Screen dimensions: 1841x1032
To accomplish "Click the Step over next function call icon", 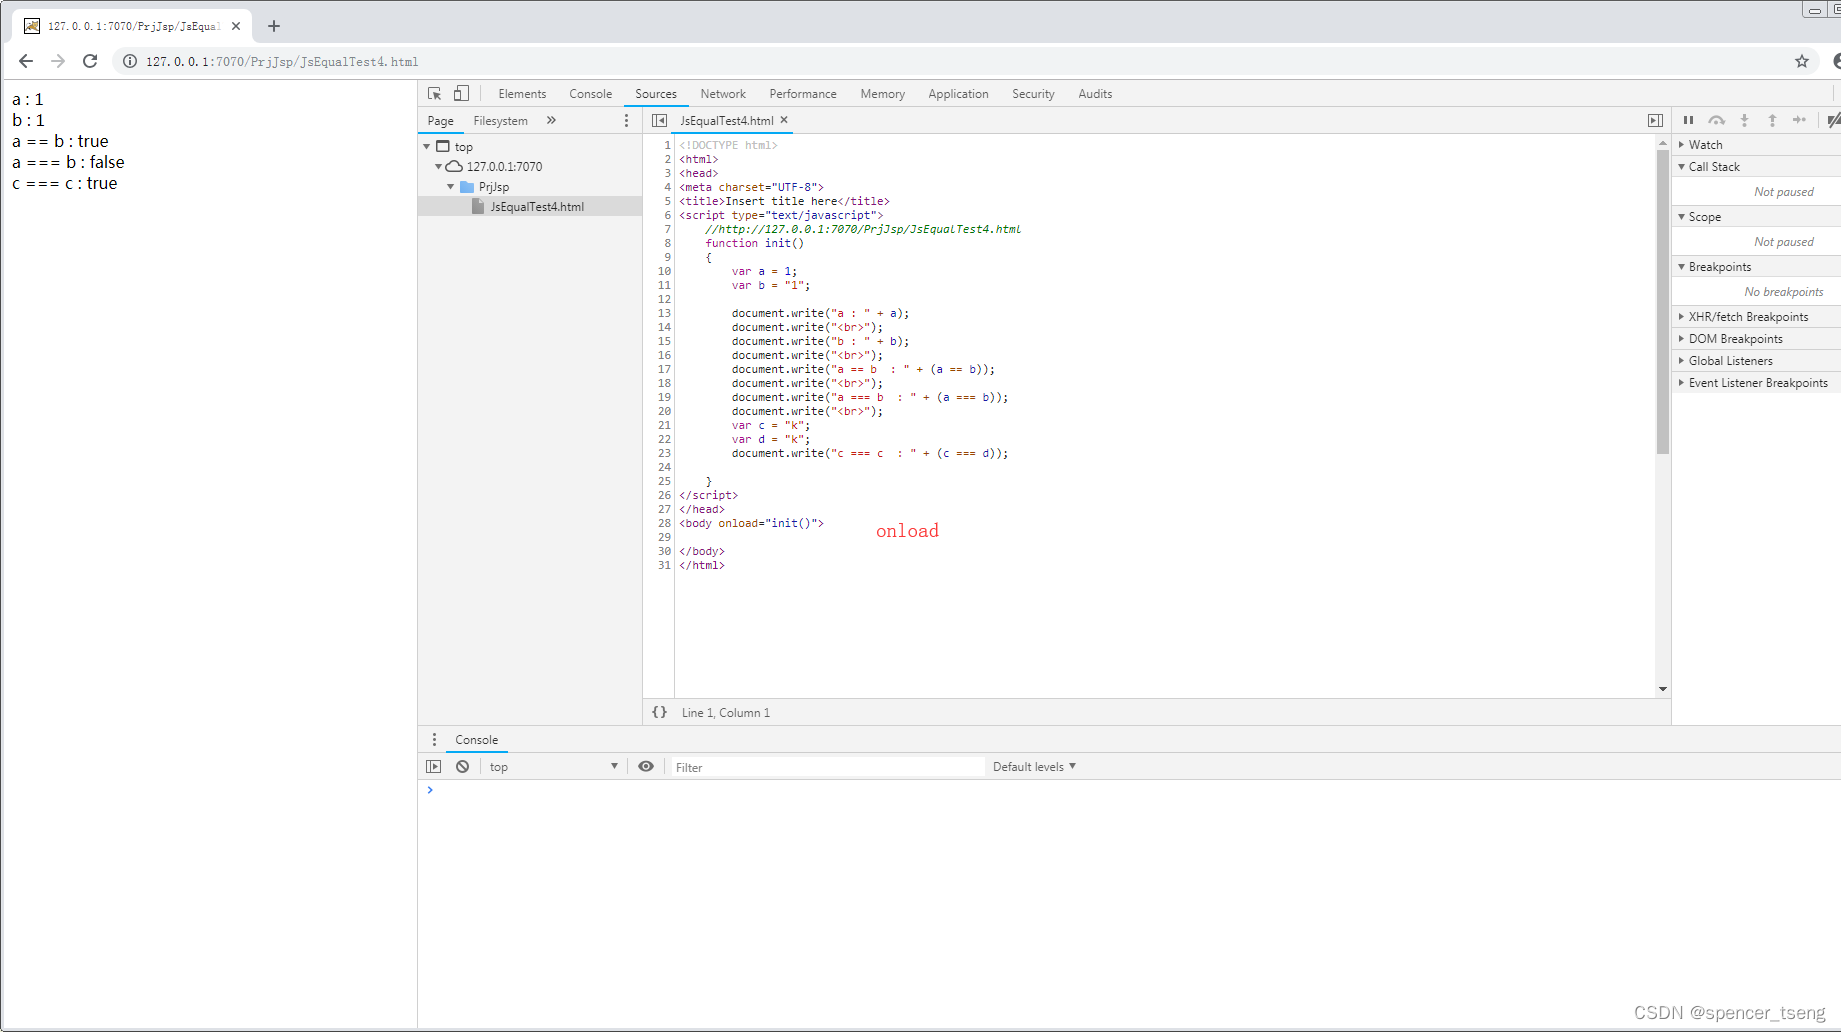I will [x=1717, y=120].
